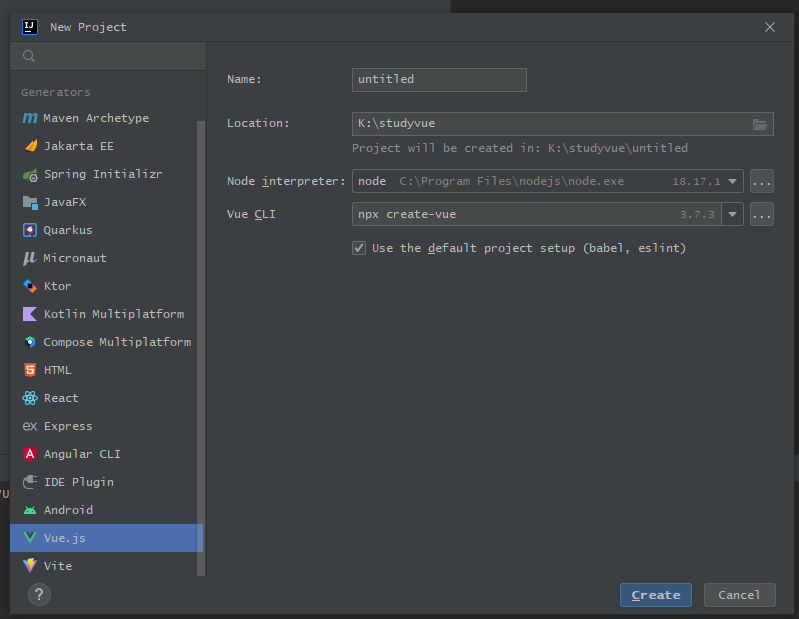This screenshot has height=619, width=799.
Task: Click the 'Location:' label
Action: 258,123
